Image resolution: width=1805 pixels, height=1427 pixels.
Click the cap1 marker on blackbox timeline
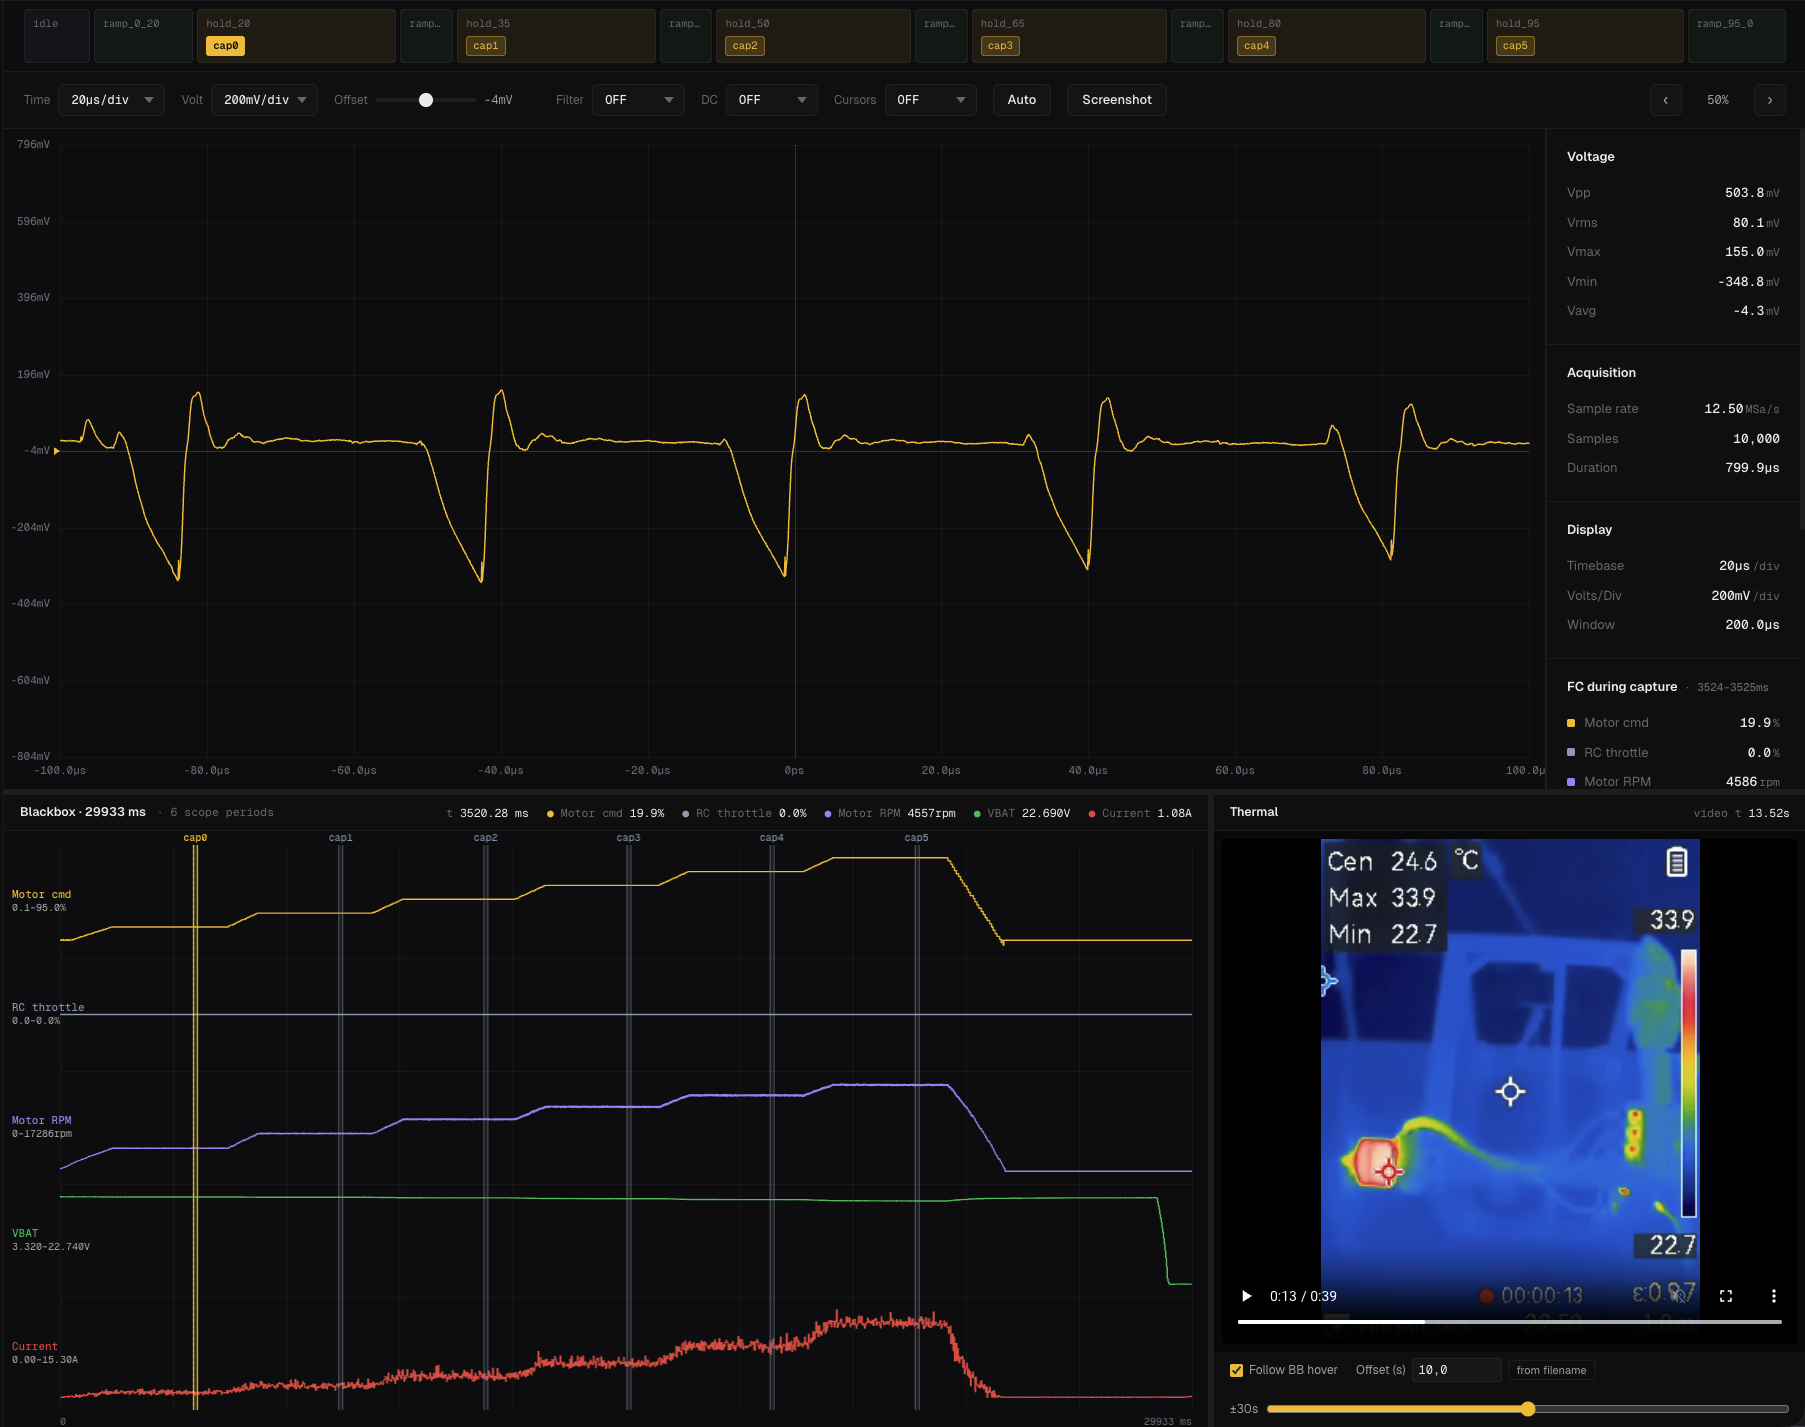point(340,838)
